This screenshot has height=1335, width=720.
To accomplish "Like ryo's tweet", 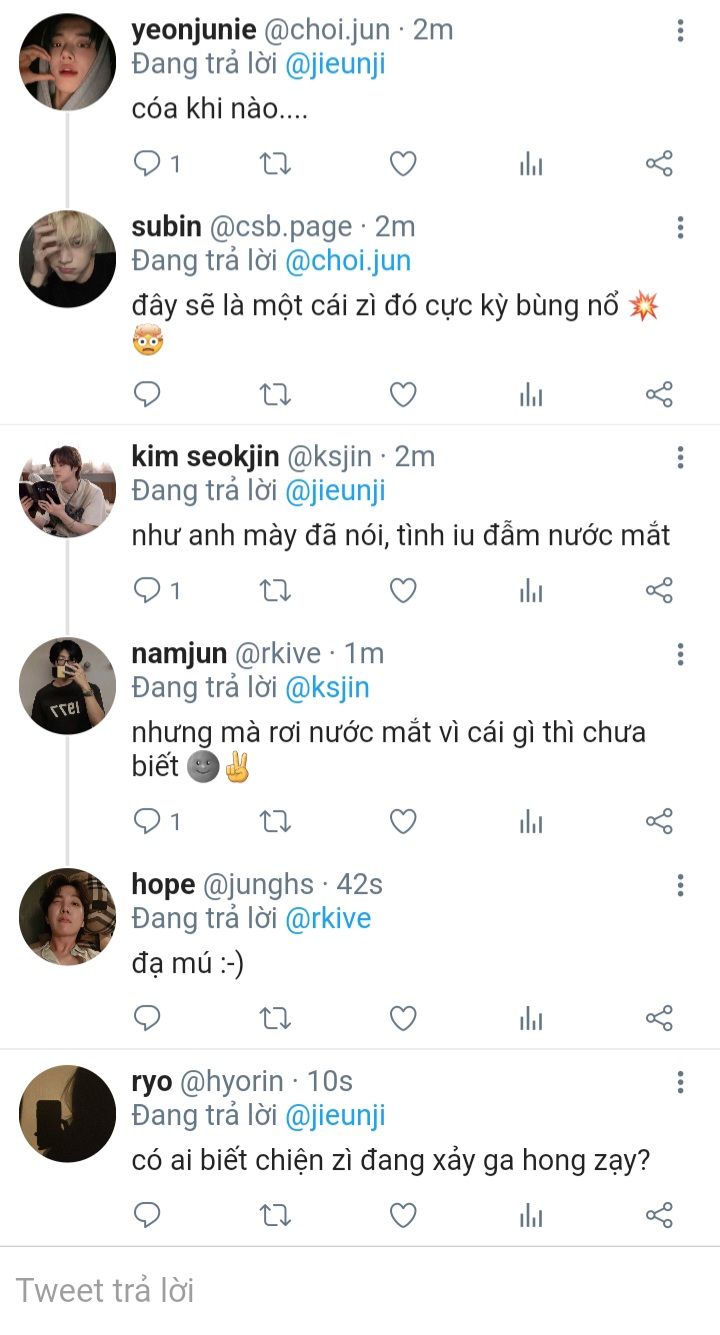I will pos(402,1216).
